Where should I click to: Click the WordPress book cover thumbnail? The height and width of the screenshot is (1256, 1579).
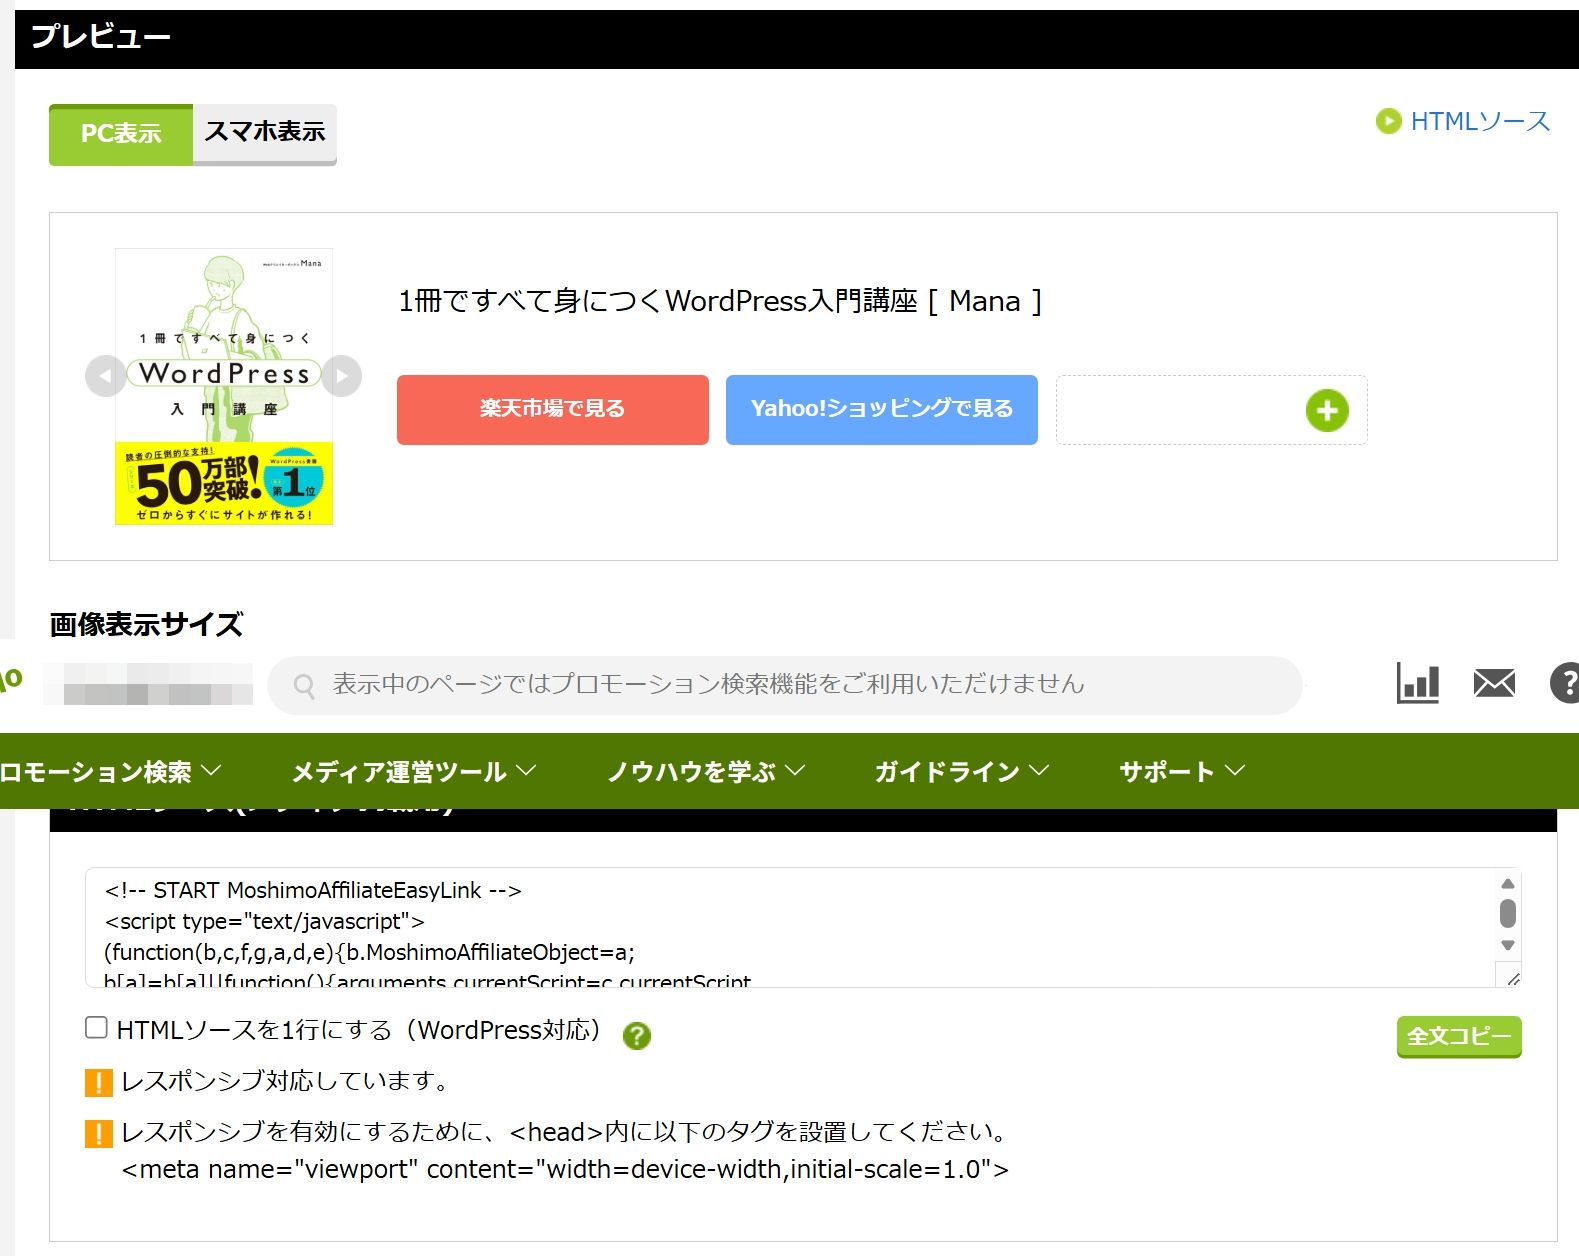[224, 386]
